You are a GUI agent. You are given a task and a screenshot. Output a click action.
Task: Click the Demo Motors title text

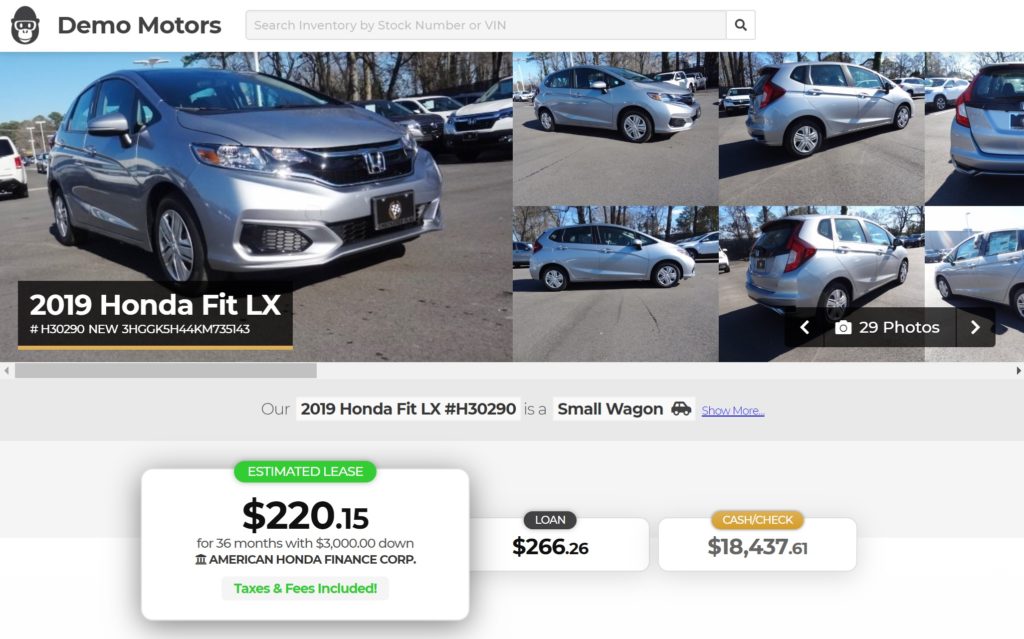pyautogui.click(x=139, y=25)
